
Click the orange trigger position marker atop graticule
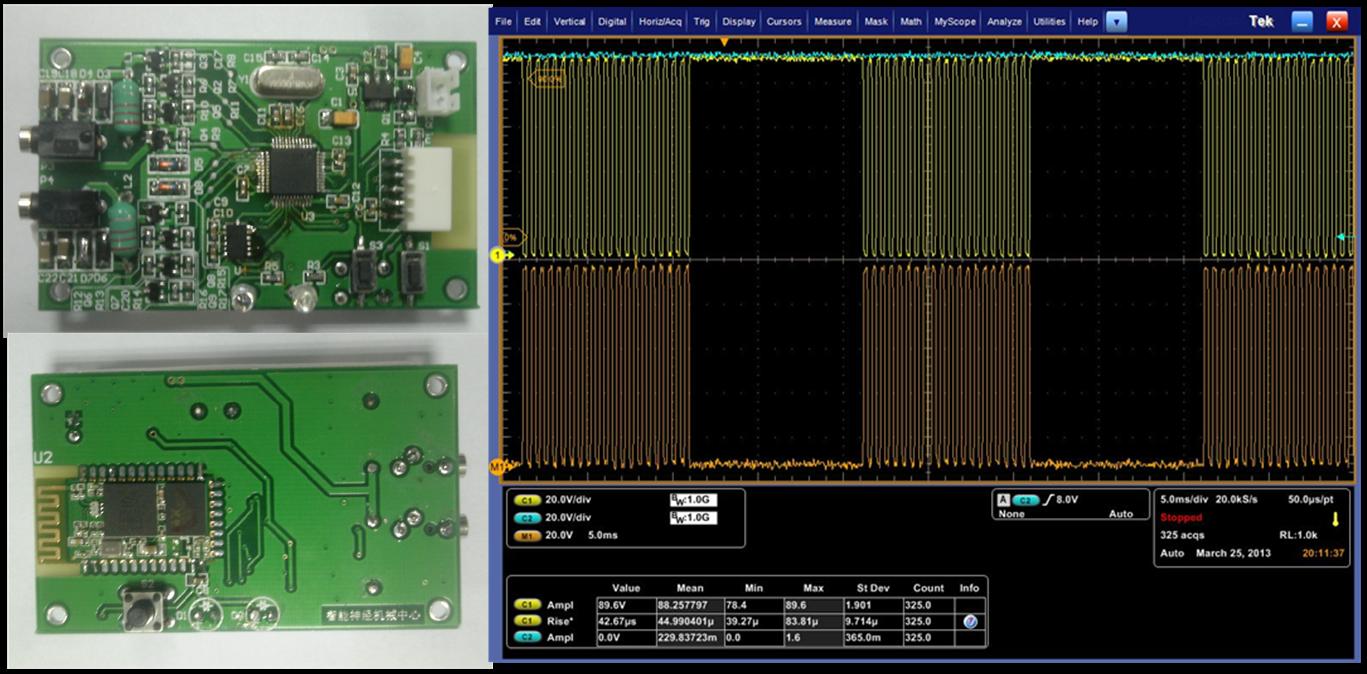(x=725, y=41)
